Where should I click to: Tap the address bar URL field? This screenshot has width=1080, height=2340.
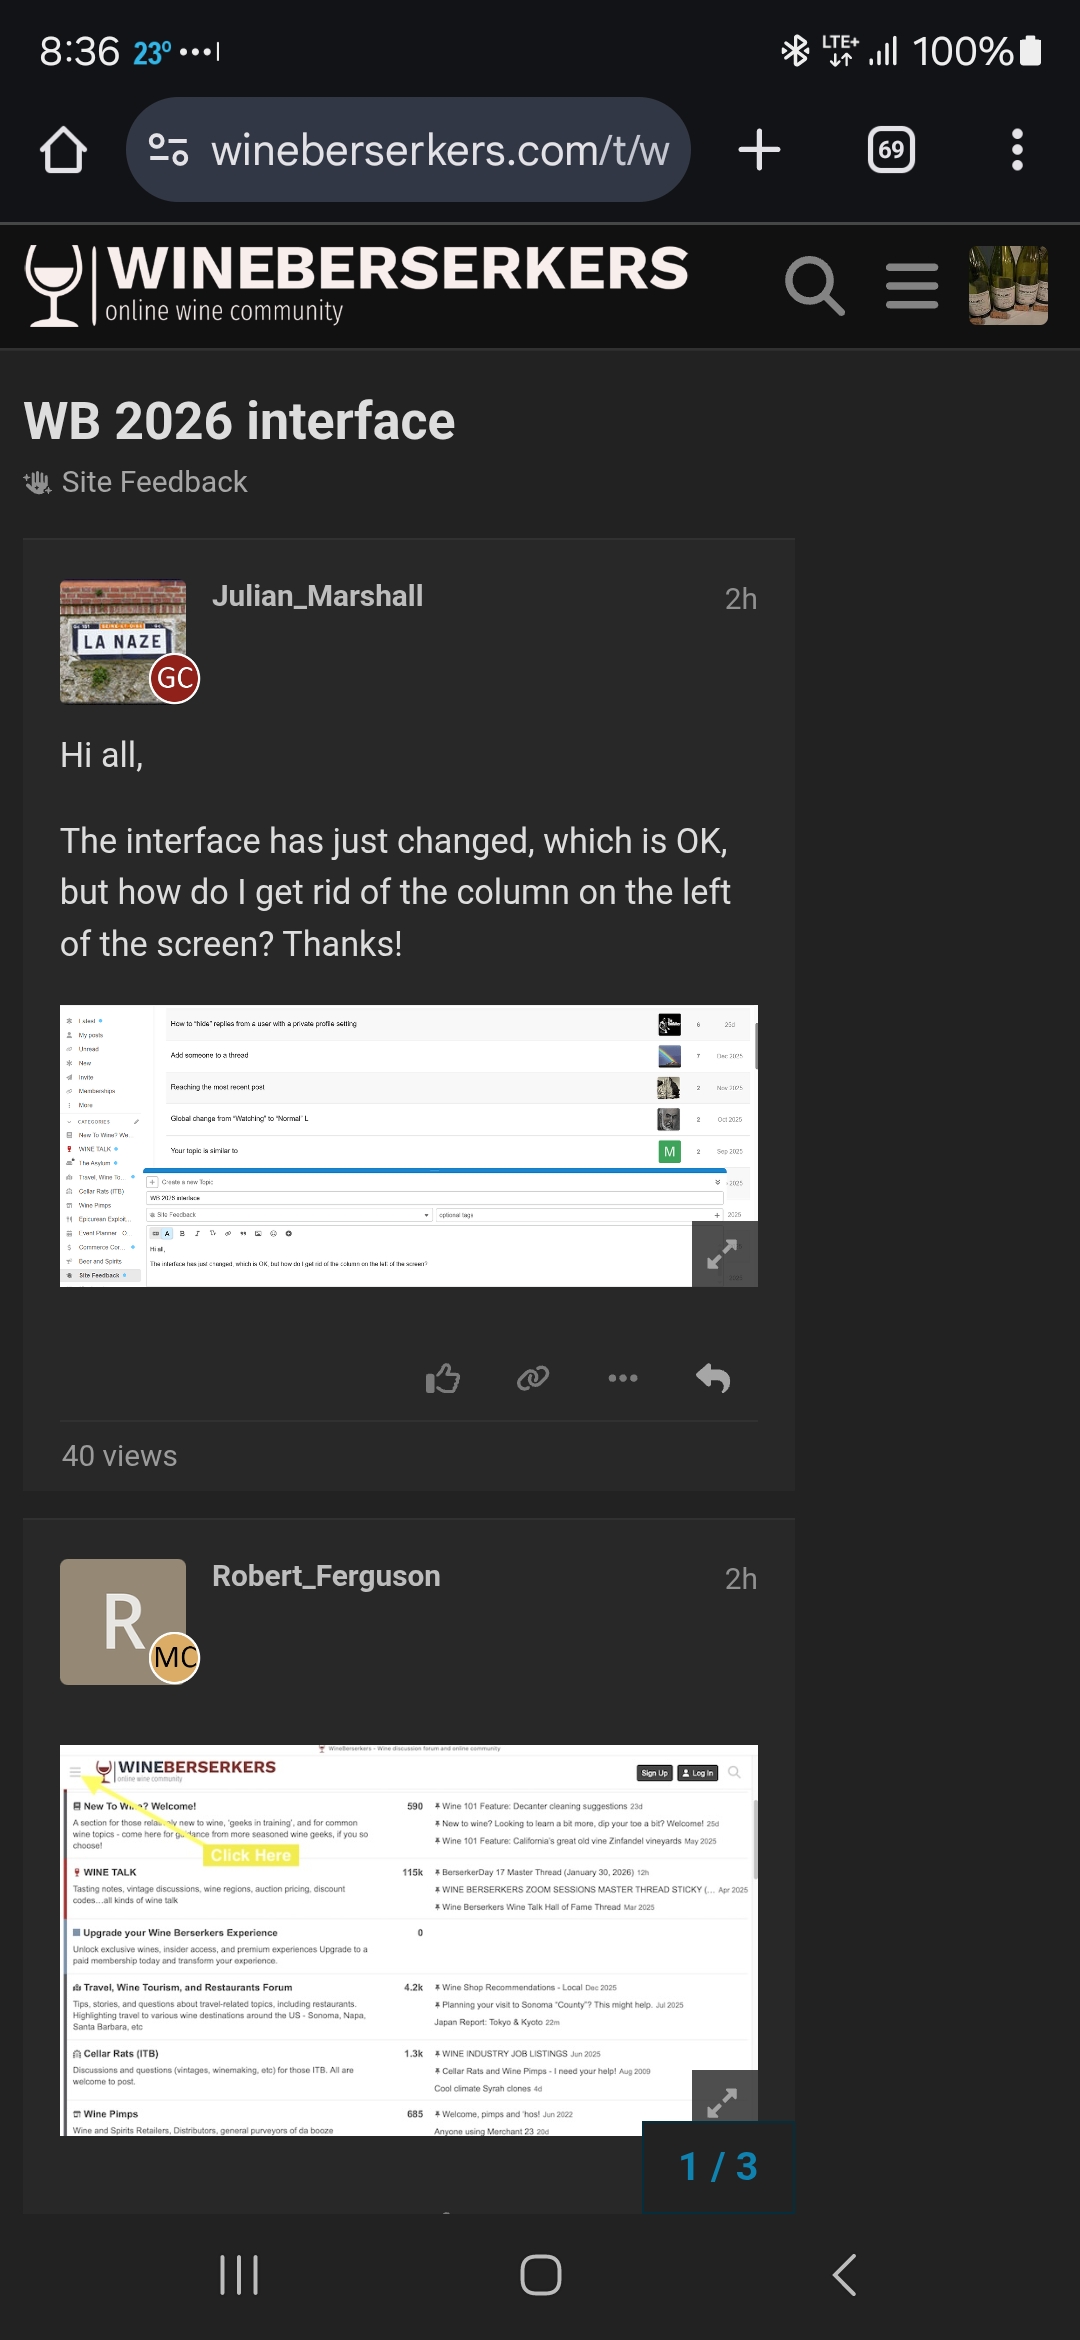(x=420, y=150)
